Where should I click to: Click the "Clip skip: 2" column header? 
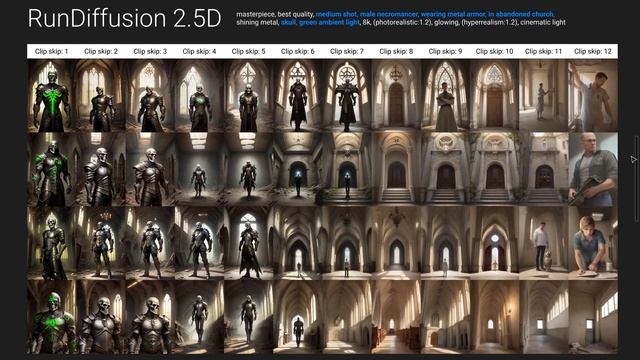click(x=101, y=51)
